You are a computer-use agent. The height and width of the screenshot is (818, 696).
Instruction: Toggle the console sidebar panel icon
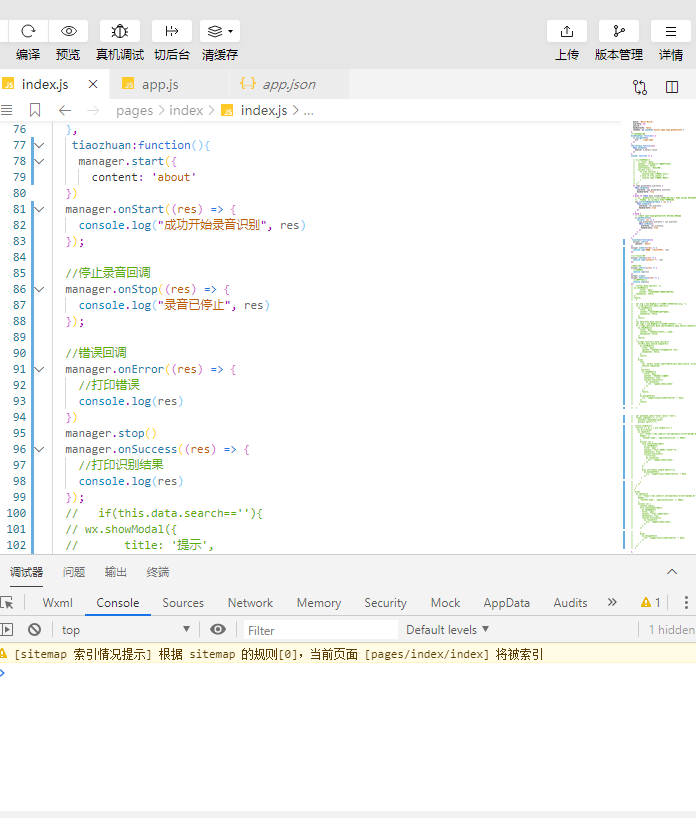tap(8, 629)
